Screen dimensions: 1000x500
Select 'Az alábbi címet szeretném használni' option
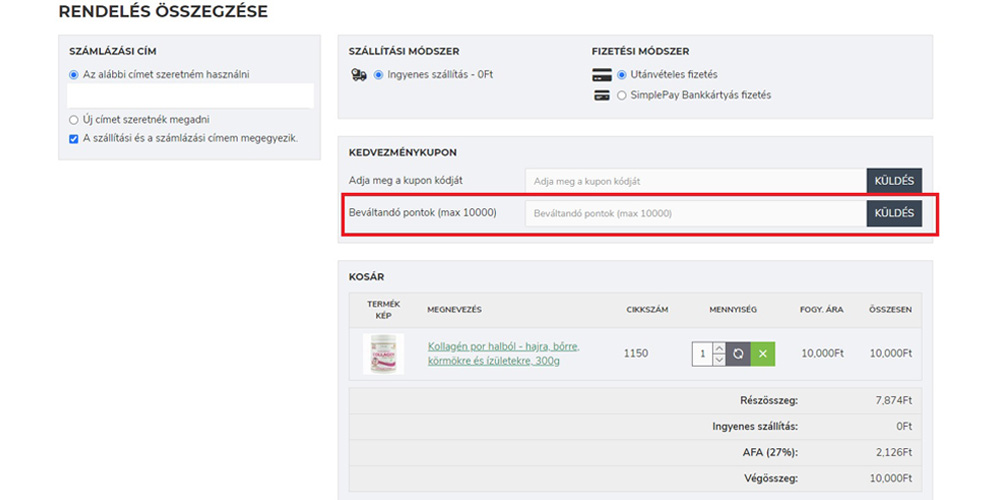(x=74, y=74)
